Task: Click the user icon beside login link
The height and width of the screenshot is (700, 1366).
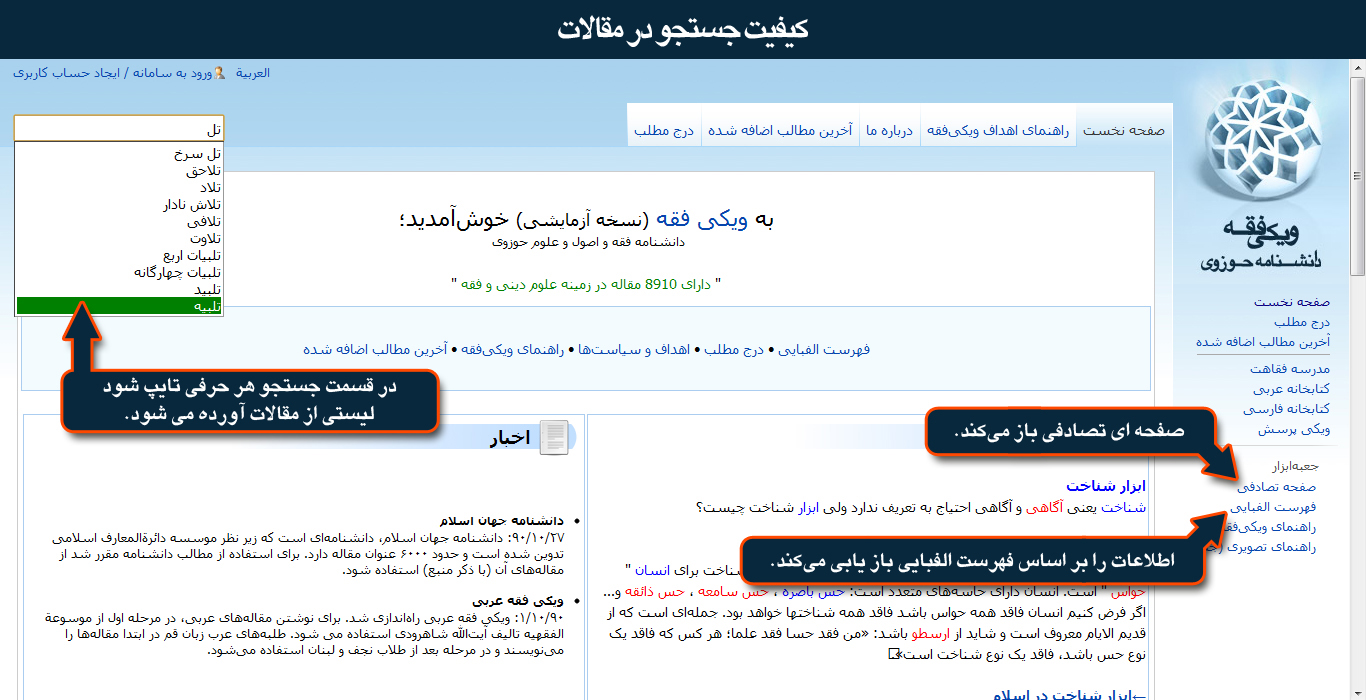Action: pos(219,73)
